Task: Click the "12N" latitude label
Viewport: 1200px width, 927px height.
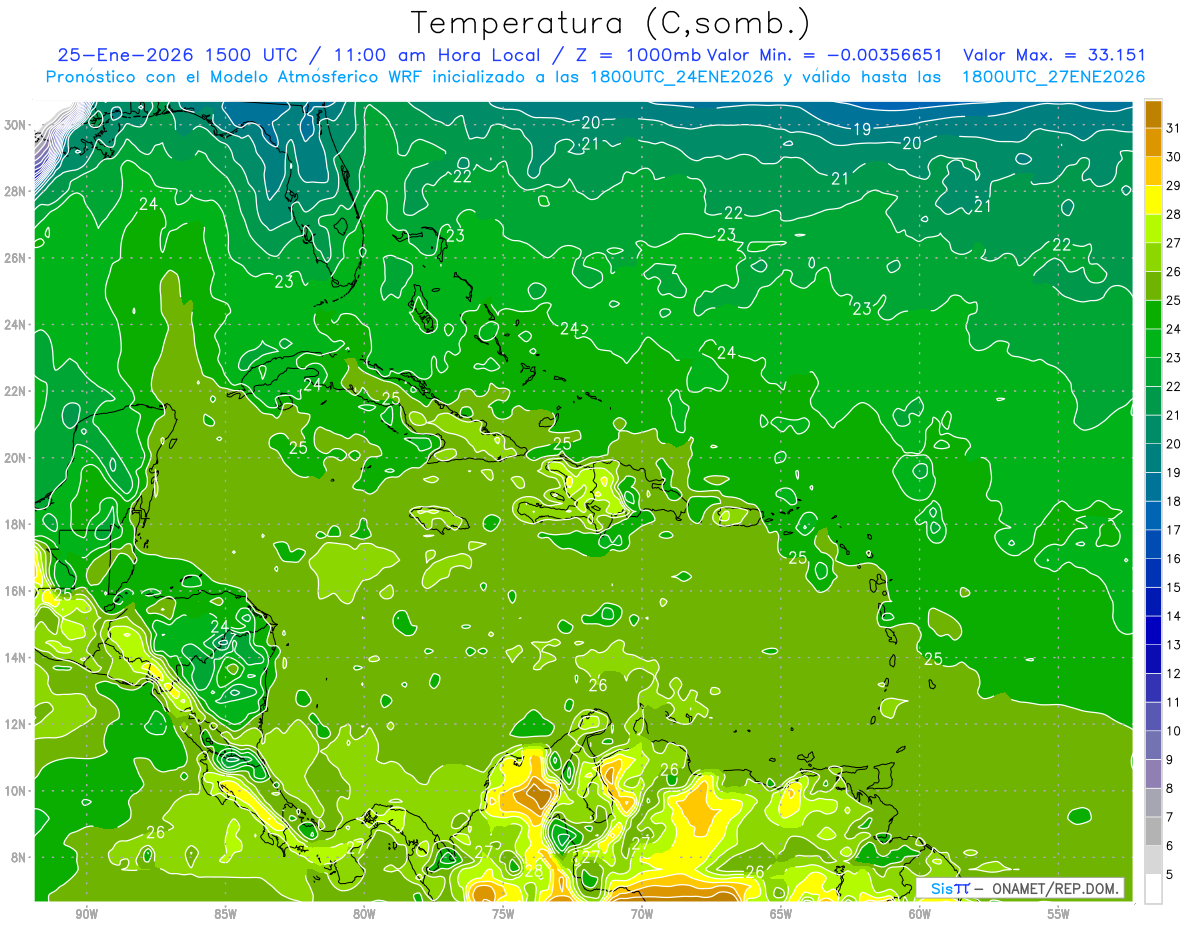Action: pos(15,724)
